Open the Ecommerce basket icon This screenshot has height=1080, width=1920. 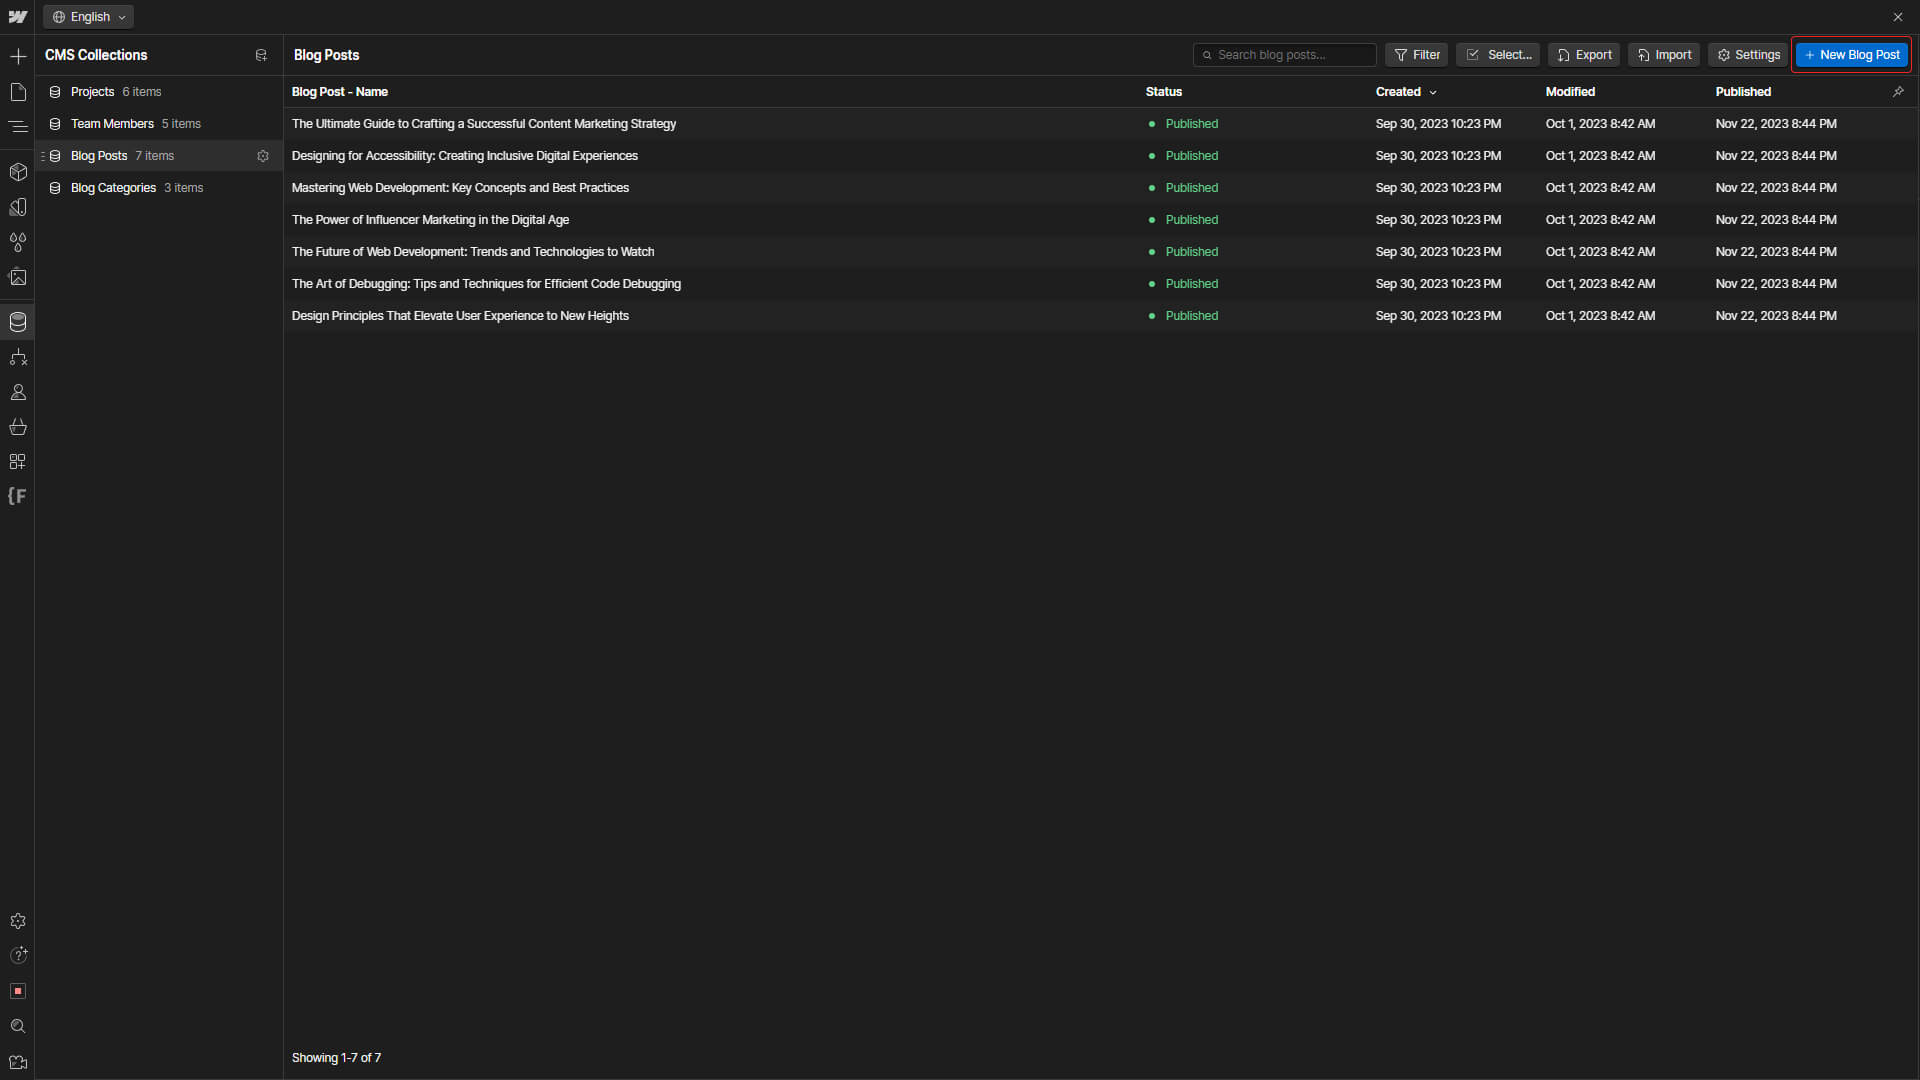click(x=18, y=427)
